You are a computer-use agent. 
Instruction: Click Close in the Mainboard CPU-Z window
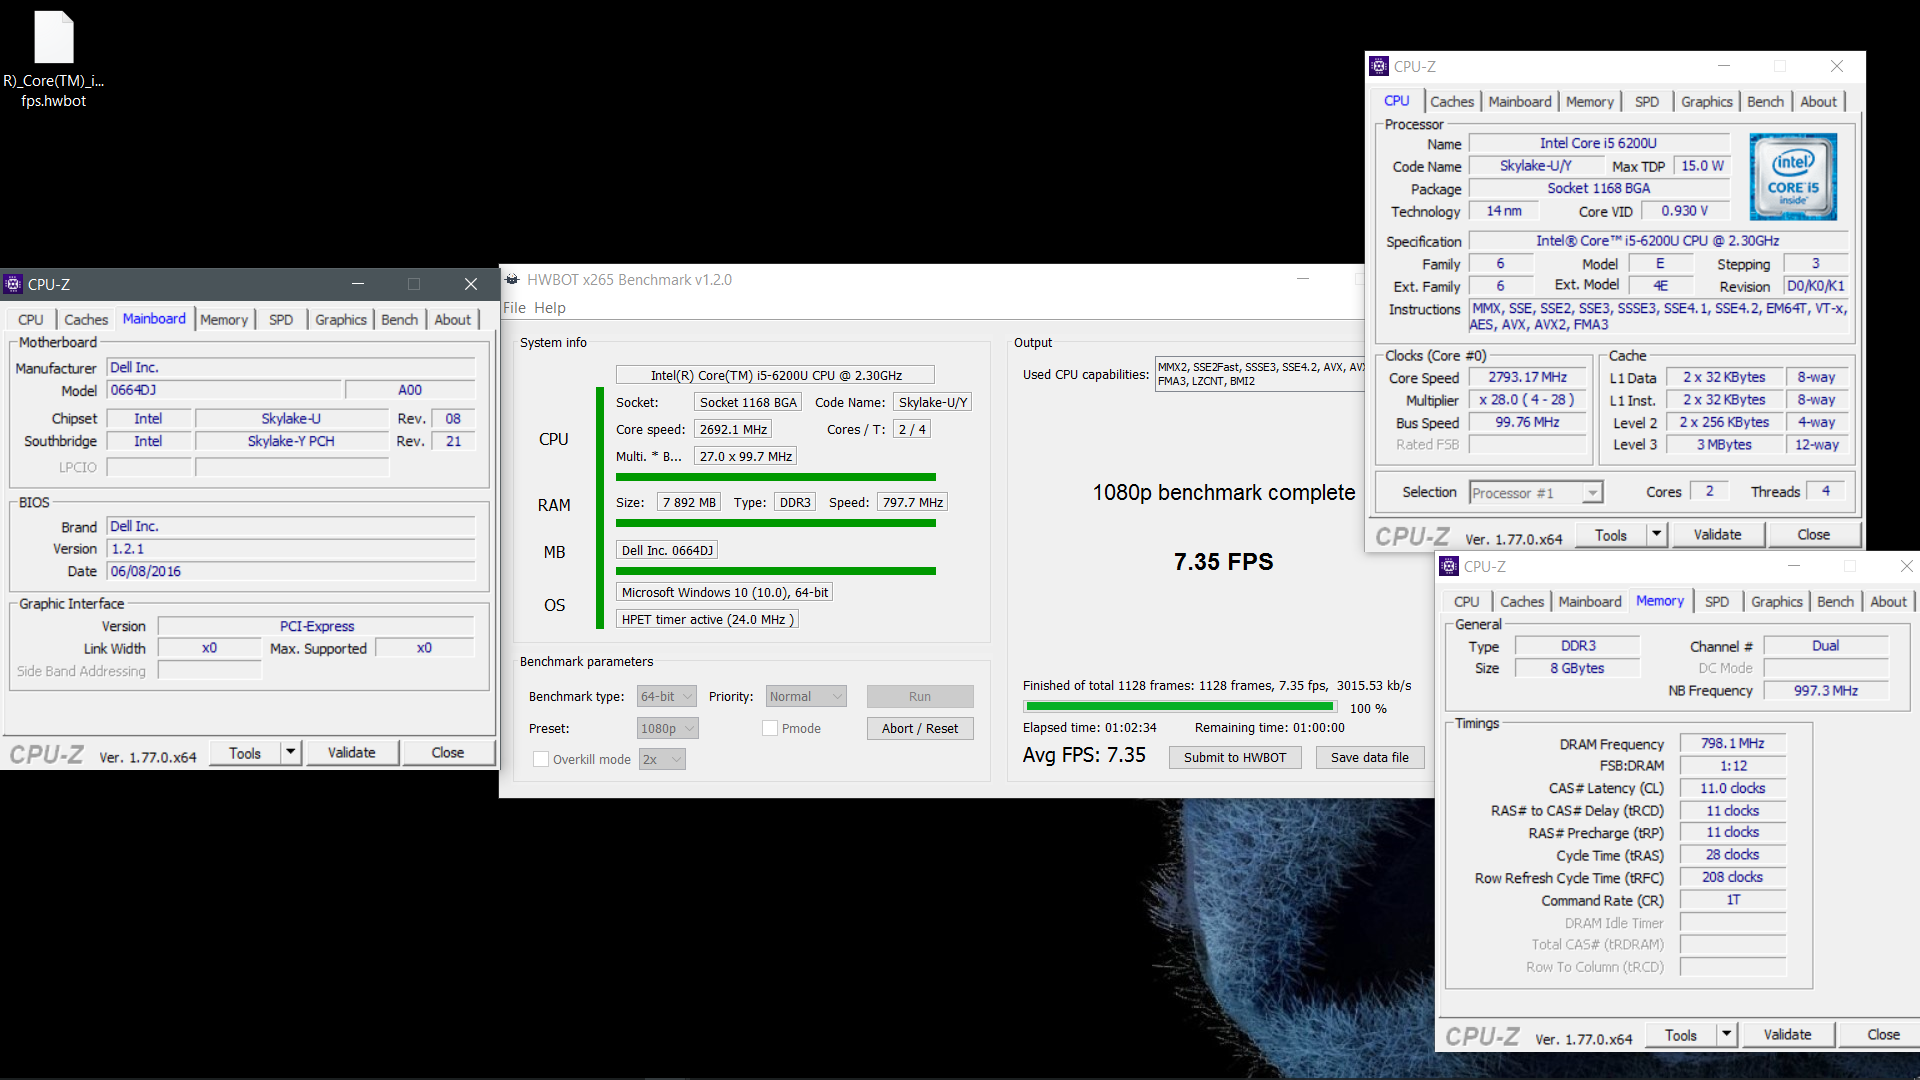pyautogui.click(x=448, y=752)
